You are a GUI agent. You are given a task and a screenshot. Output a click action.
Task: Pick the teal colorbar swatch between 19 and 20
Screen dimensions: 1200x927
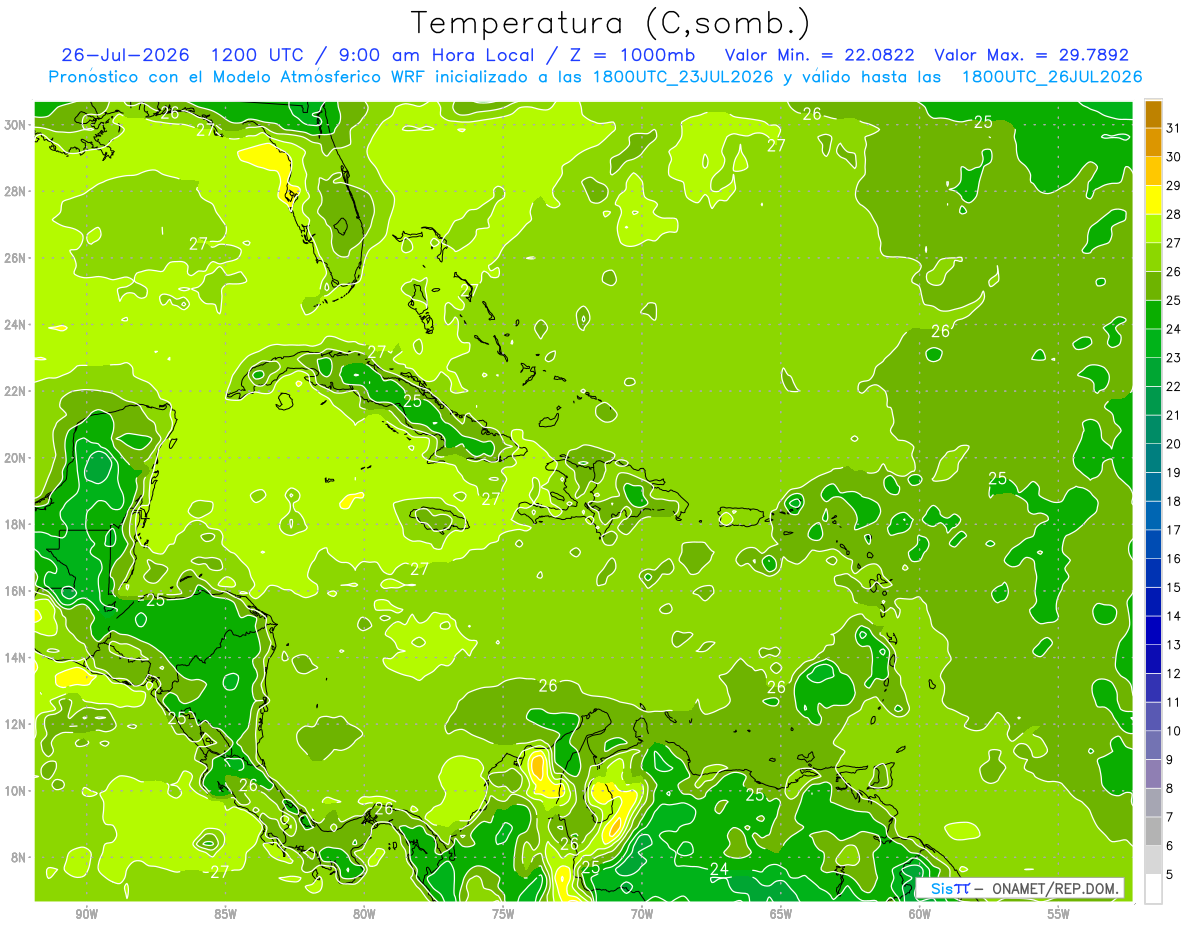click(x=1153, y=458)
